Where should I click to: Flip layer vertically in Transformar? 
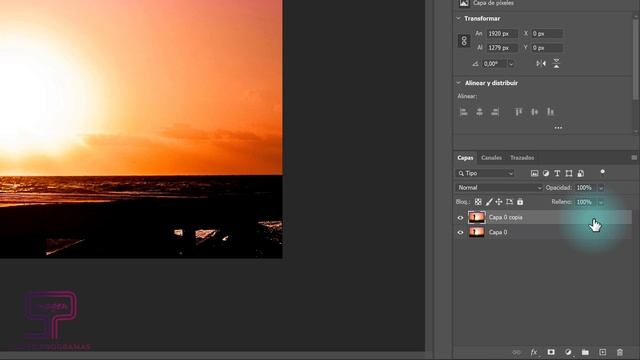(x=556, y=64)
